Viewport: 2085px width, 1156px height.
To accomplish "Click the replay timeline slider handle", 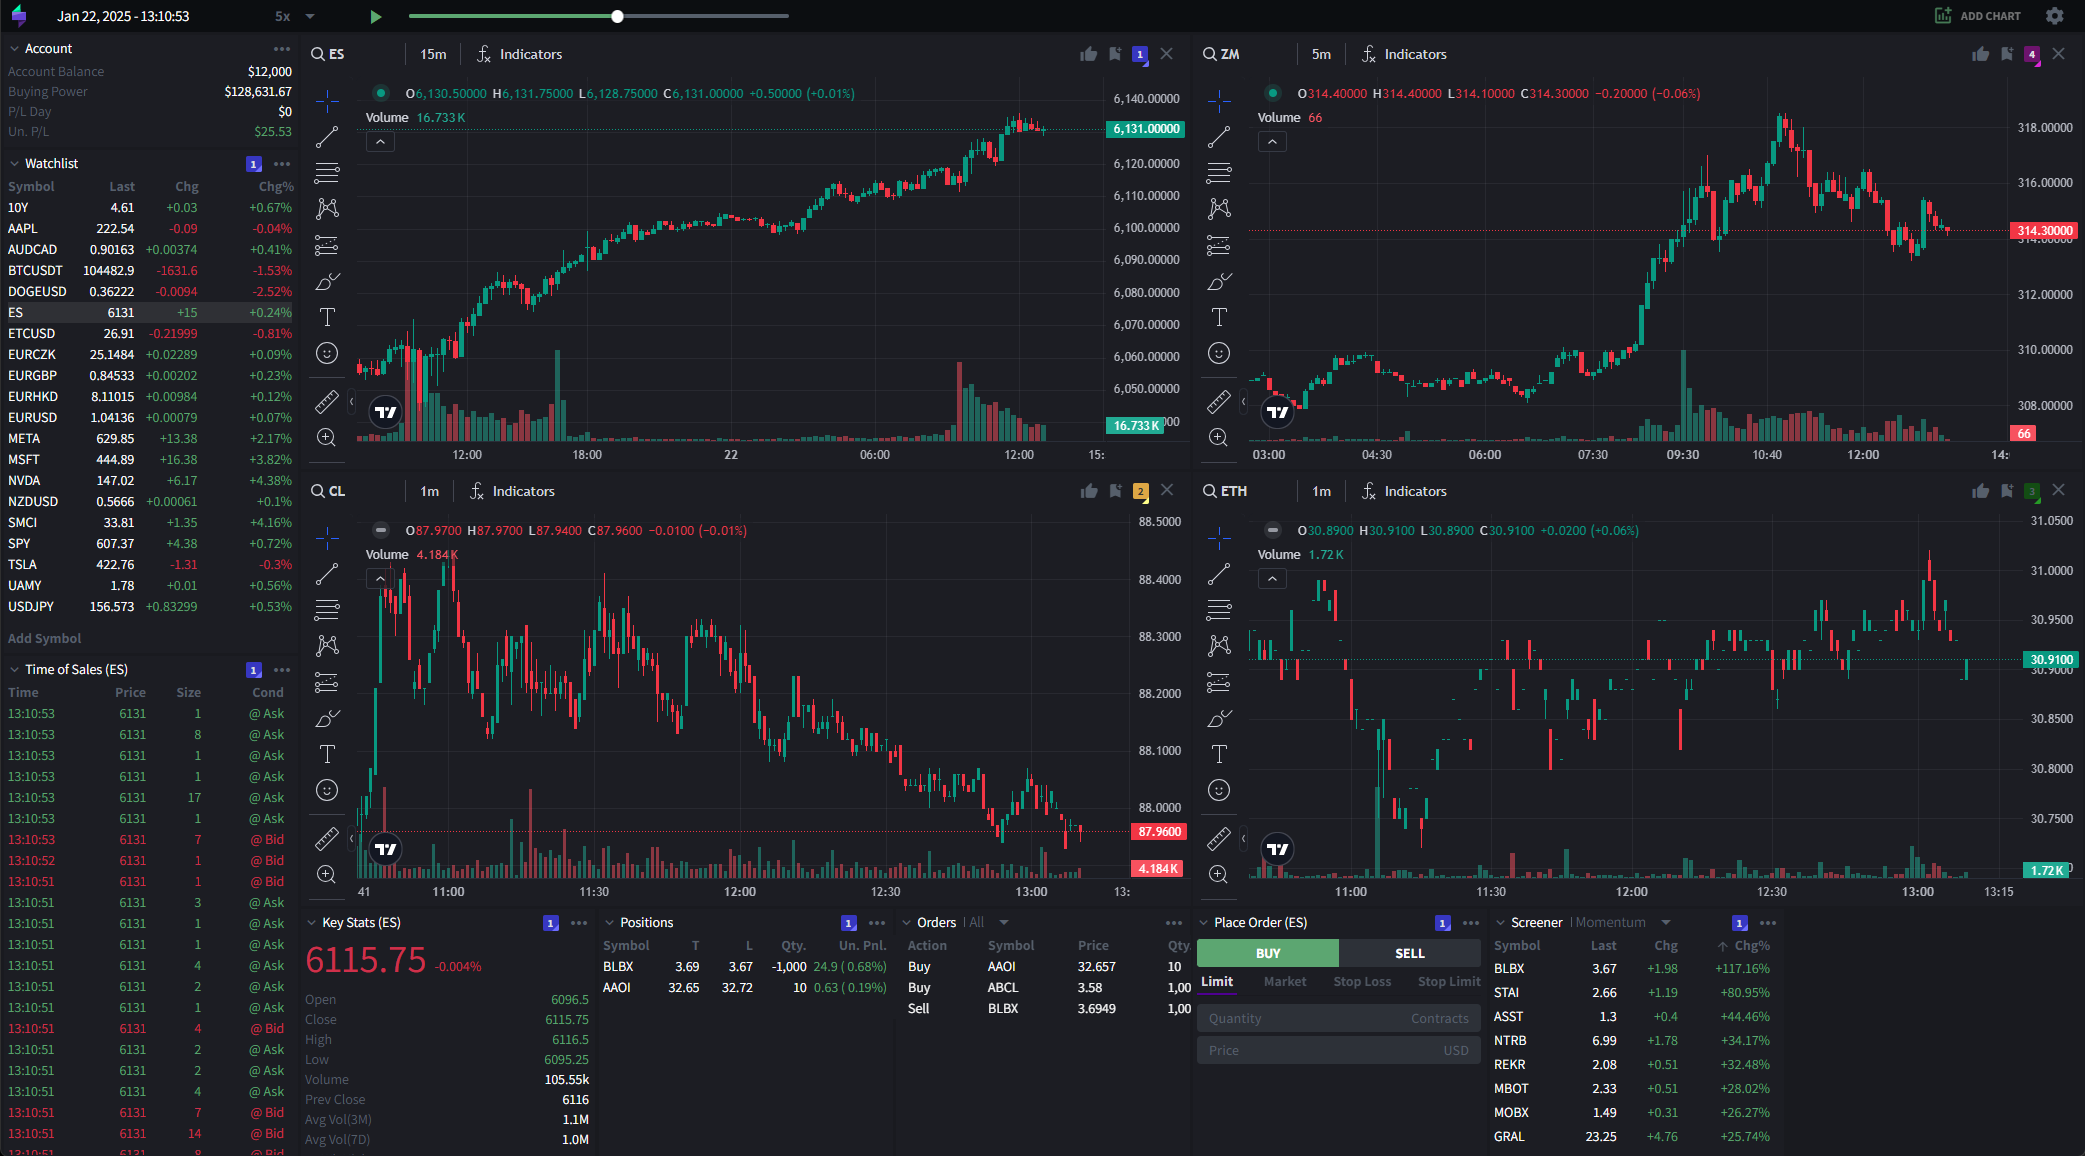I will tap(617, 16).
